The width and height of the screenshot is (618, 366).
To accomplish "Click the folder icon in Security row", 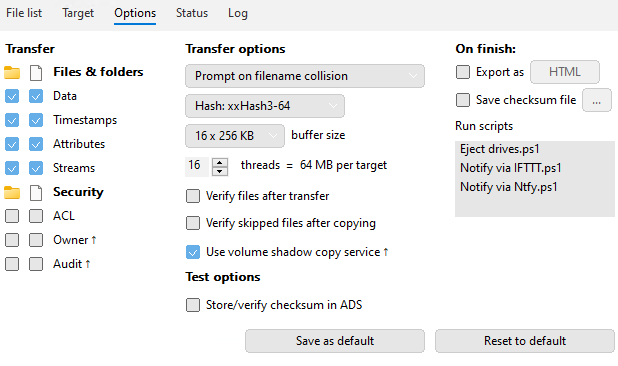I will tap(12, 193).
